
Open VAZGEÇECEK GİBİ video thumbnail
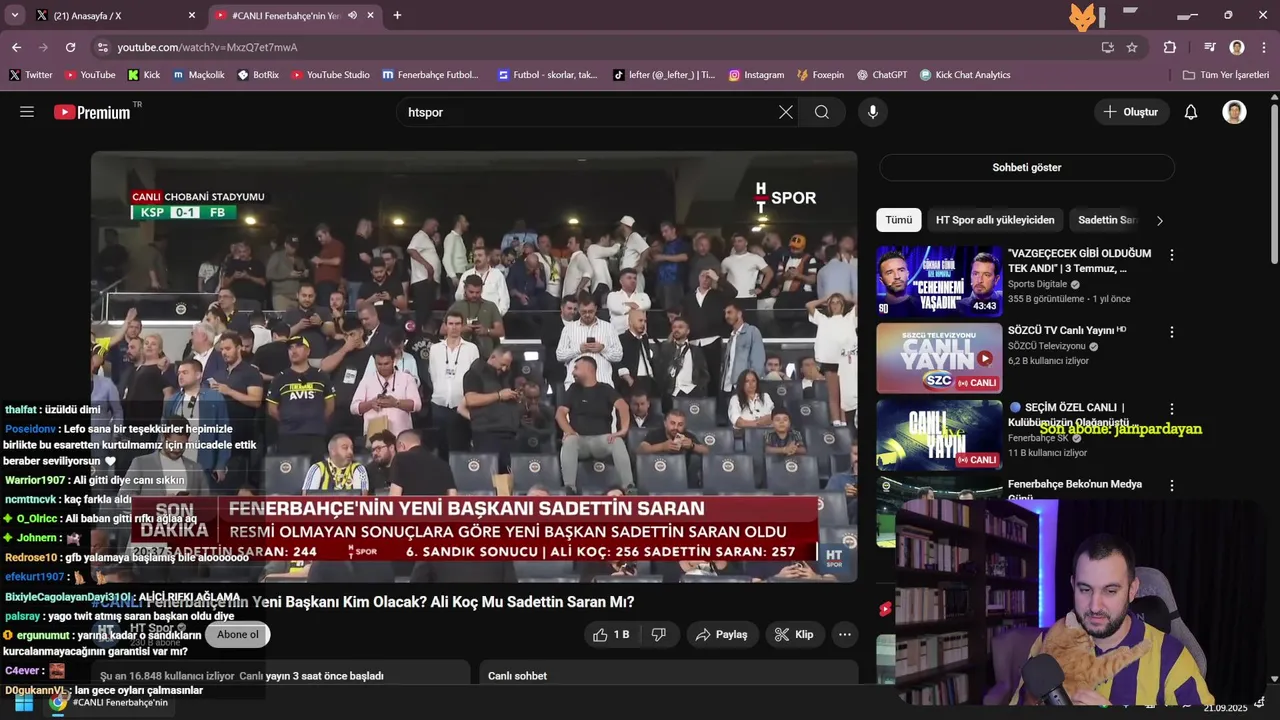click(939, 281)
